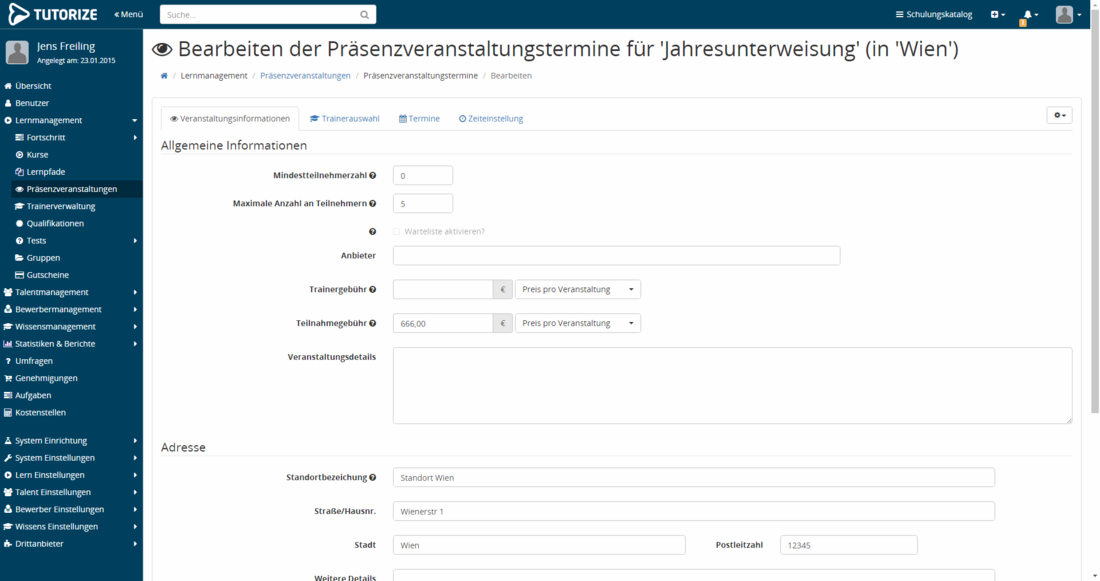
Task: Click the Trainergebühr amount field
Action: pos(443,289)
